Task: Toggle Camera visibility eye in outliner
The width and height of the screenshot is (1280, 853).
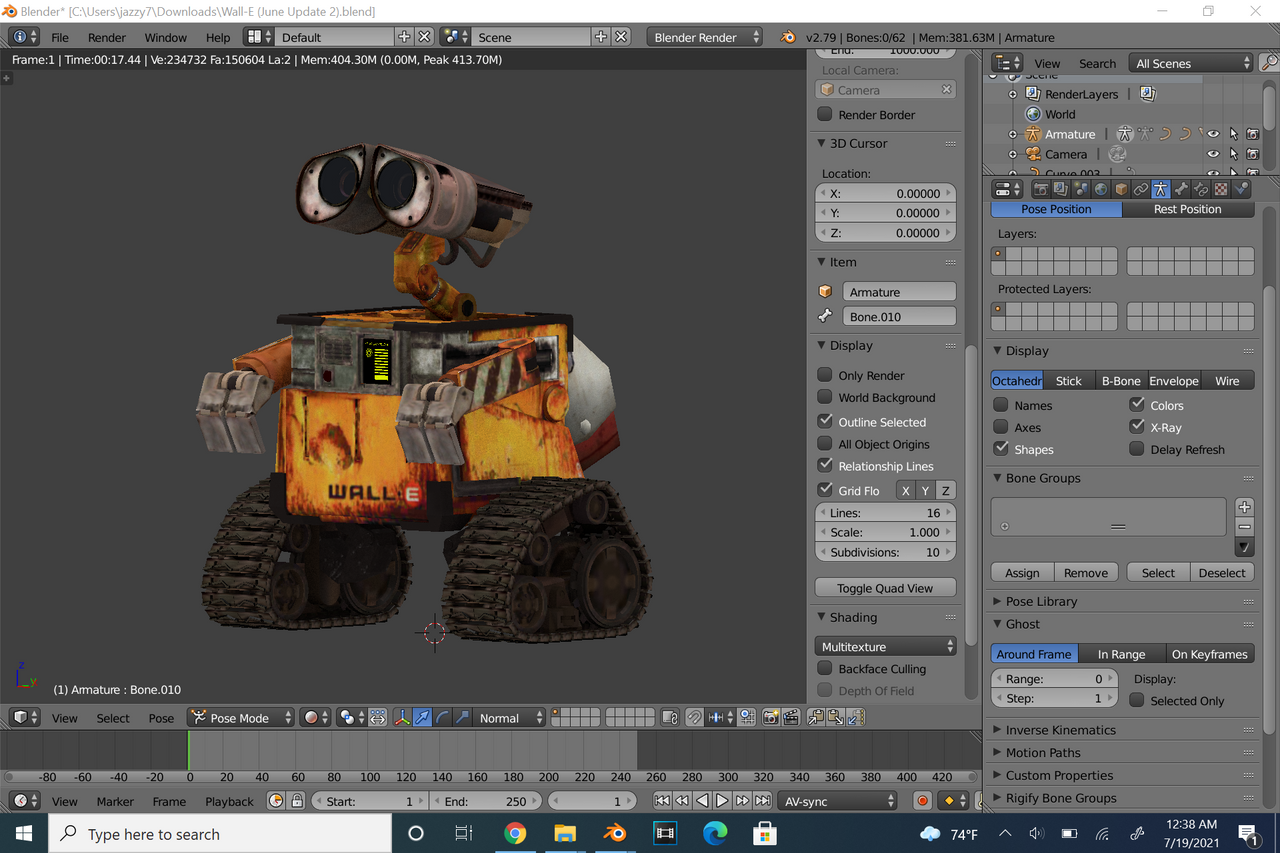Action: [1213, 154]
